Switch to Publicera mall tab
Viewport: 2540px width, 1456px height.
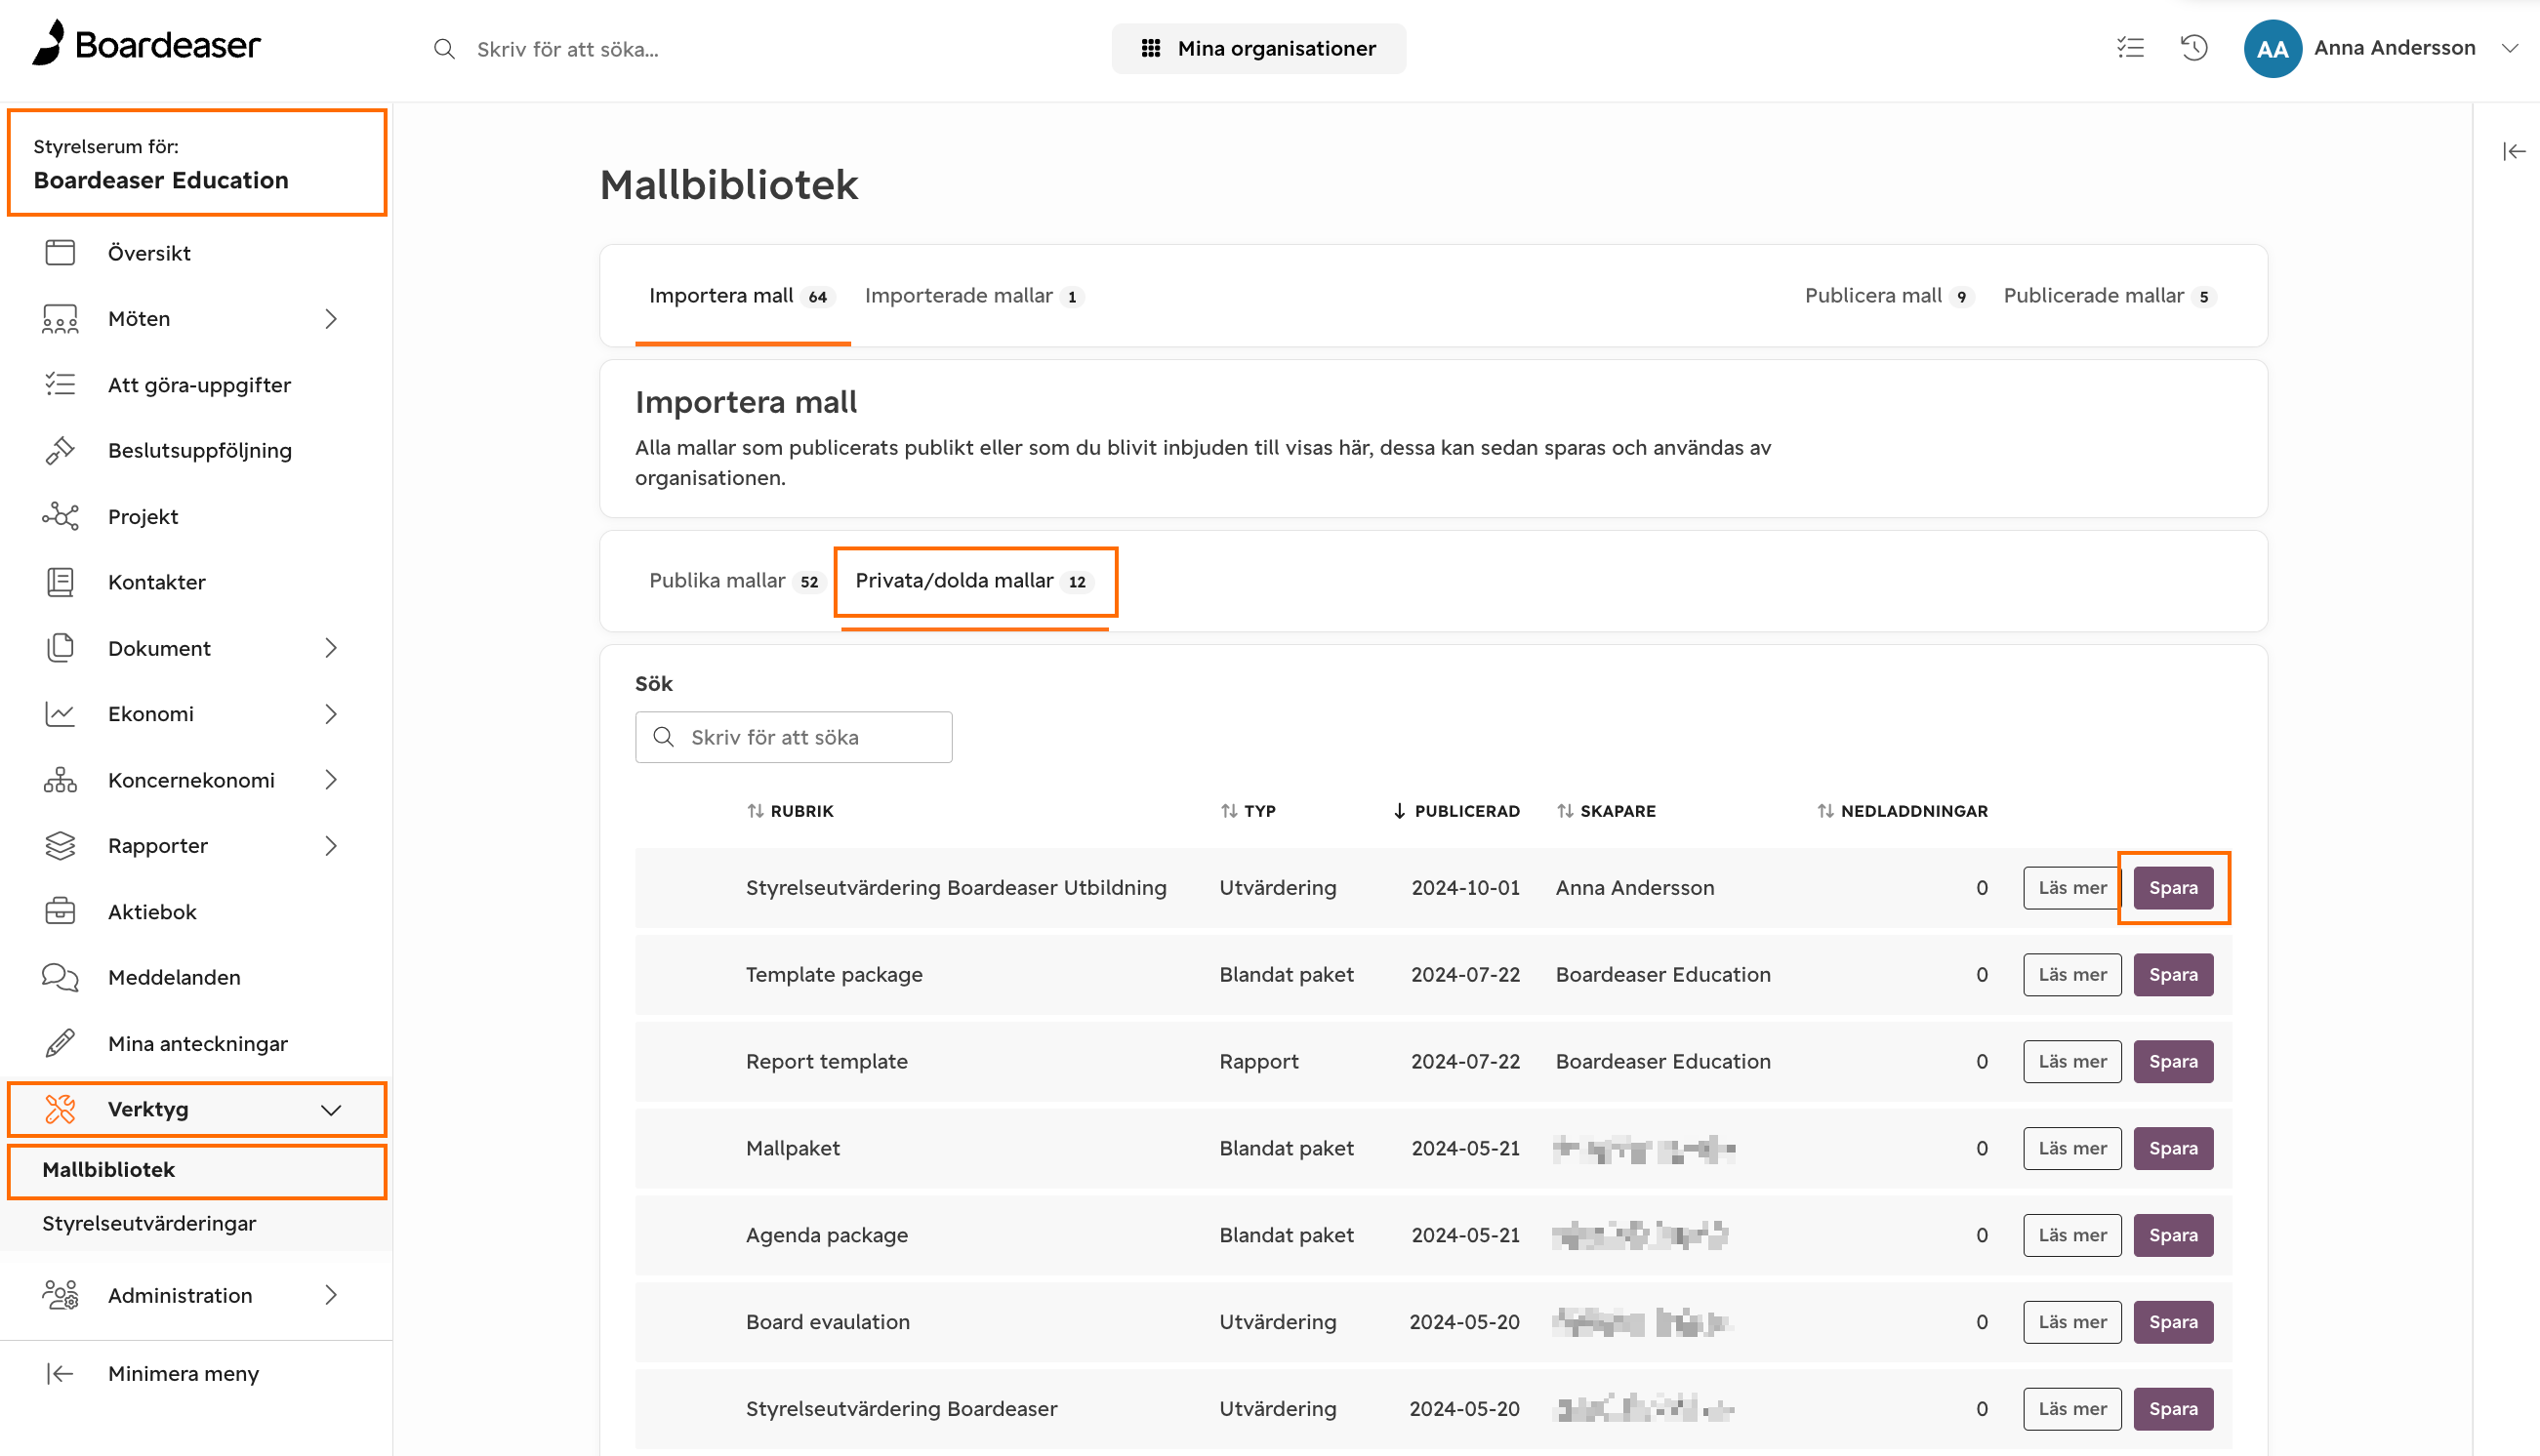click(1888, 296)
